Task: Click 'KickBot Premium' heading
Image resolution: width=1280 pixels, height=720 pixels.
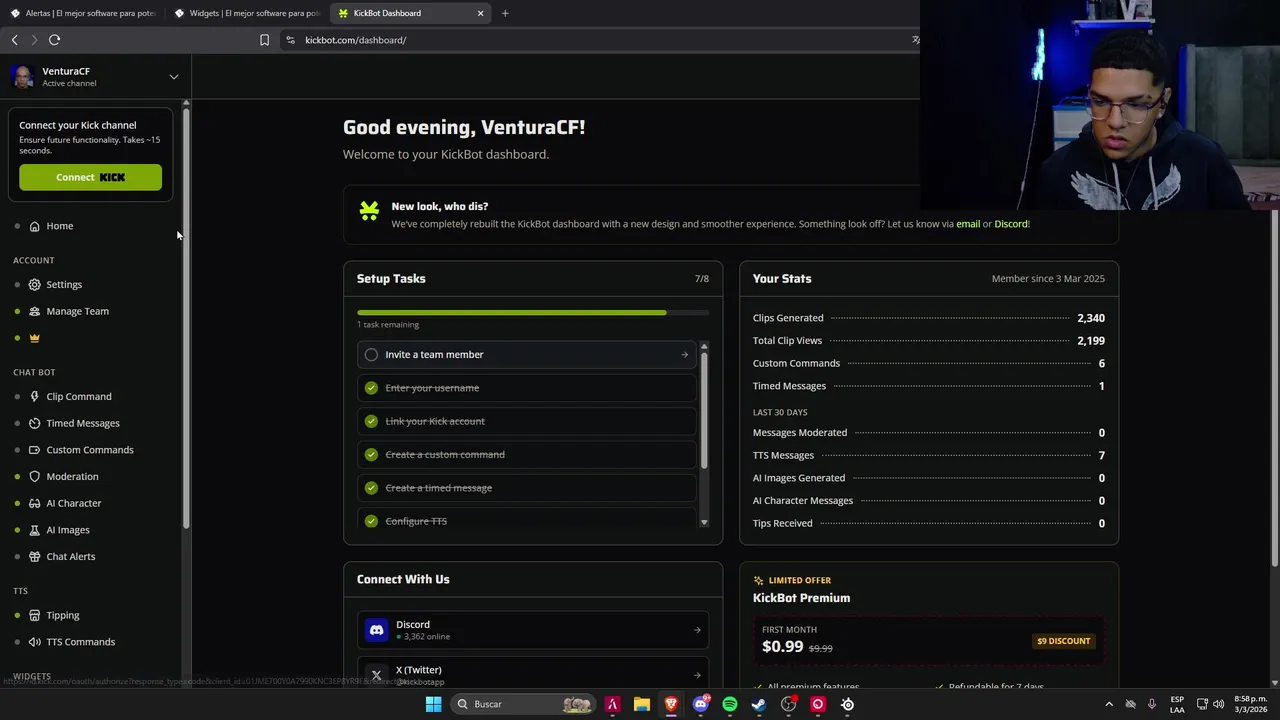Action: [801, 598]
